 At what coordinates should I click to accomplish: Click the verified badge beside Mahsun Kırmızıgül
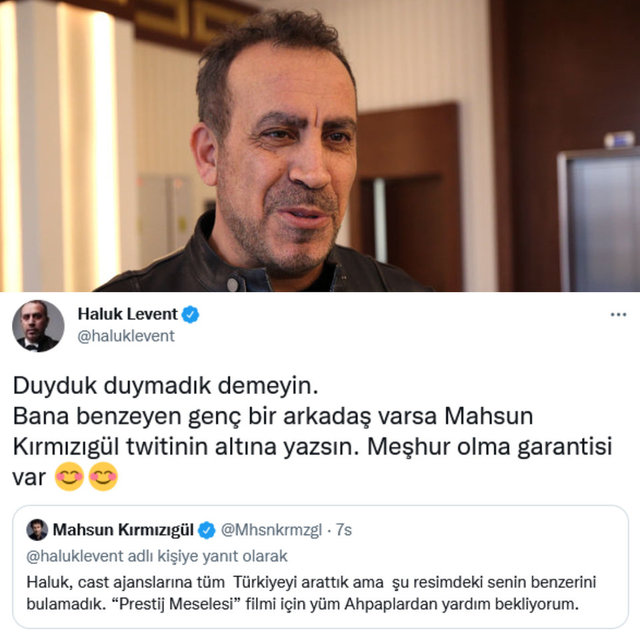tap(207, 530)
